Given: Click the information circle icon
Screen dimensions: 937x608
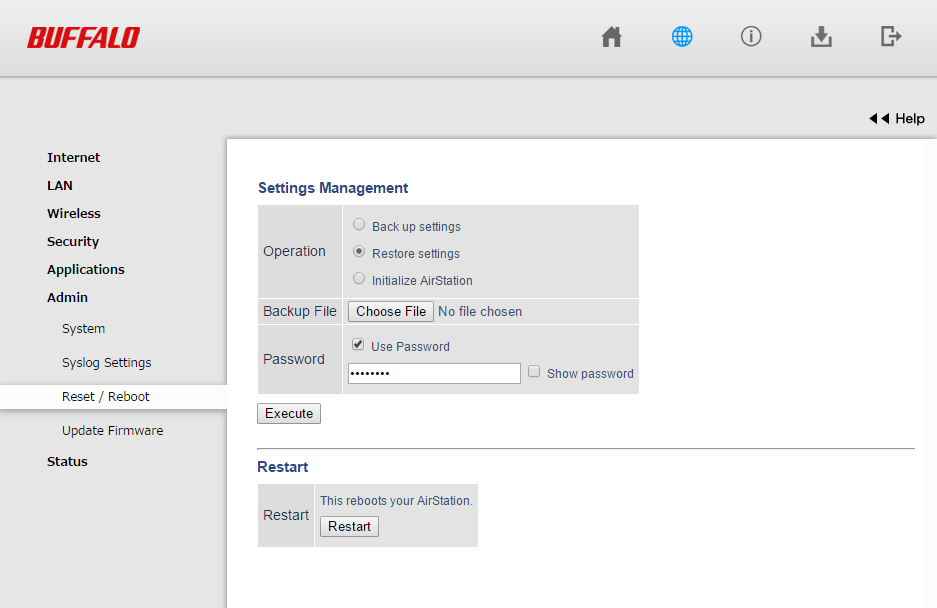Looking at the screenshot, I should (x=751, y=37).
